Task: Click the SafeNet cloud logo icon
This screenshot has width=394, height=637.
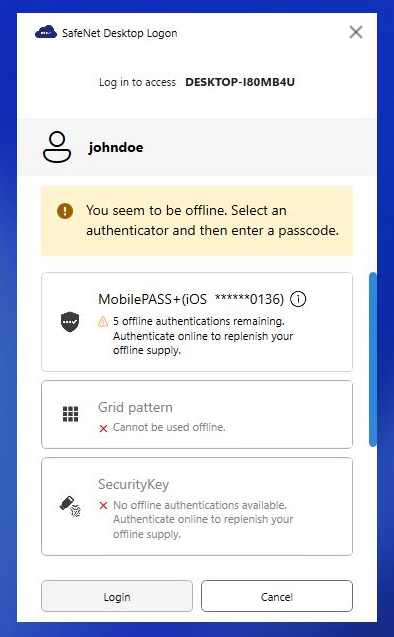Action: coord(46,32)
